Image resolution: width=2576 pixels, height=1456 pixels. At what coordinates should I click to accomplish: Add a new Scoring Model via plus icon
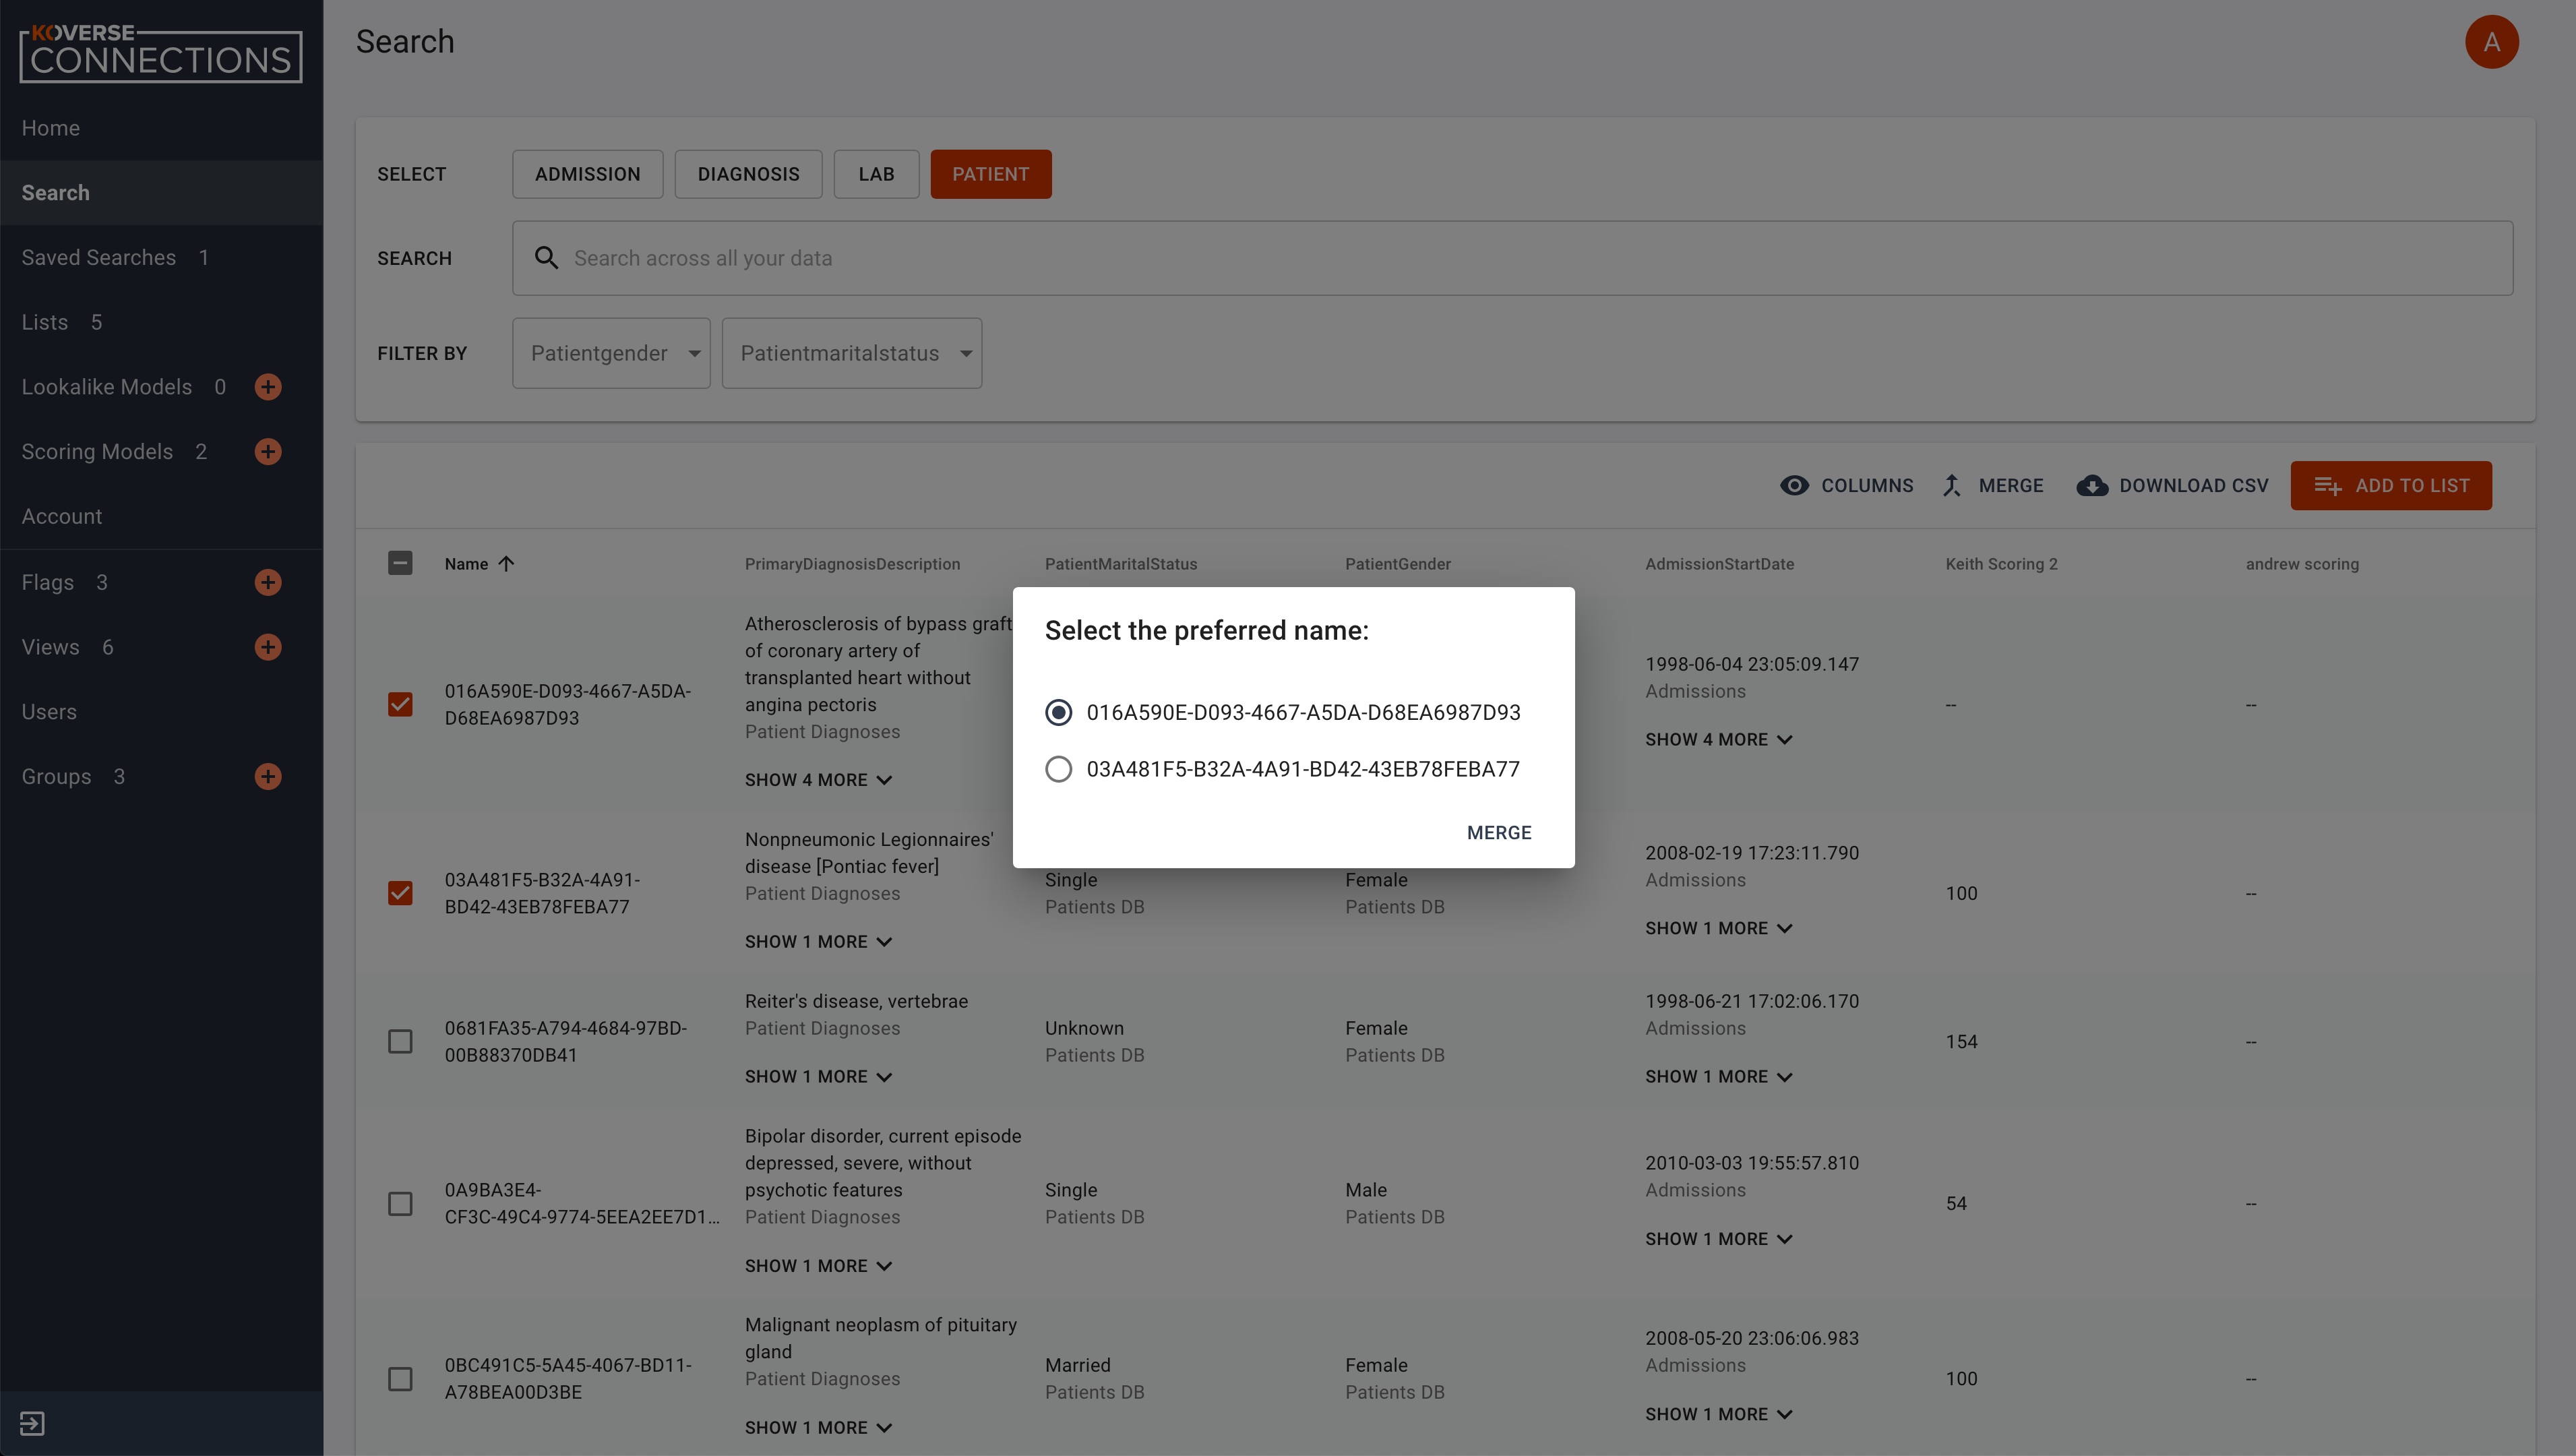pos(268,452)
